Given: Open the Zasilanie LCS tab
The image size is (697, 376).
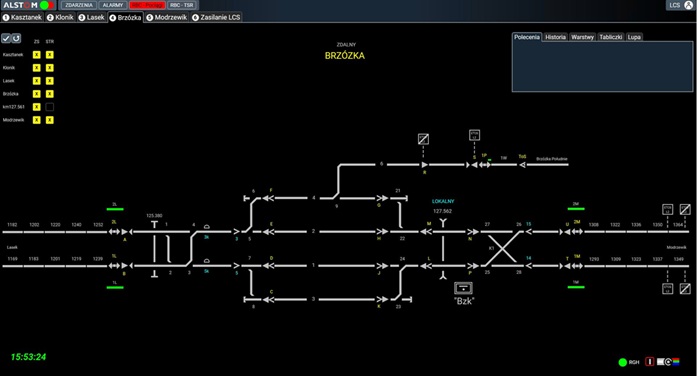Looking at the screenshot, I should 216,17.
